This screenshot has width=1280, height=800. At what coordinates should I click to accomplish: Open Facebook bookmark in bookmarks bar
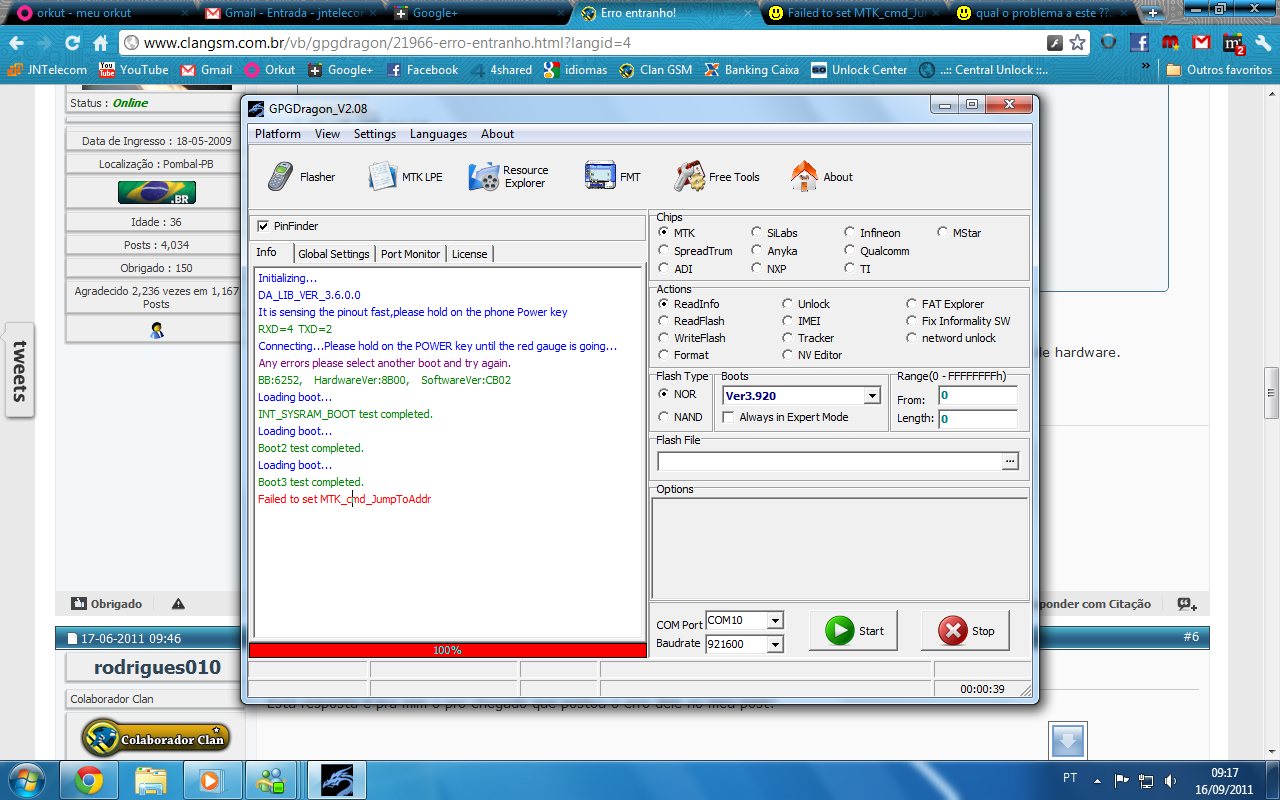tap(422, 70)
